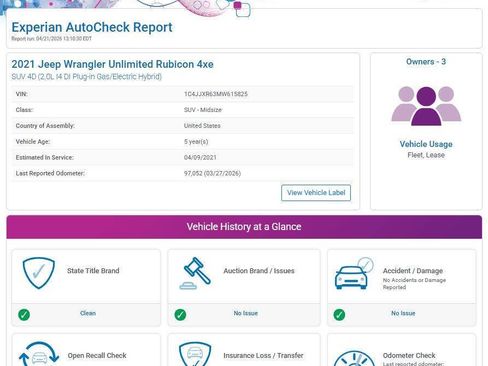Click the State Title Brand label
The height and width of the screenshot is (366, 488).
93,271
